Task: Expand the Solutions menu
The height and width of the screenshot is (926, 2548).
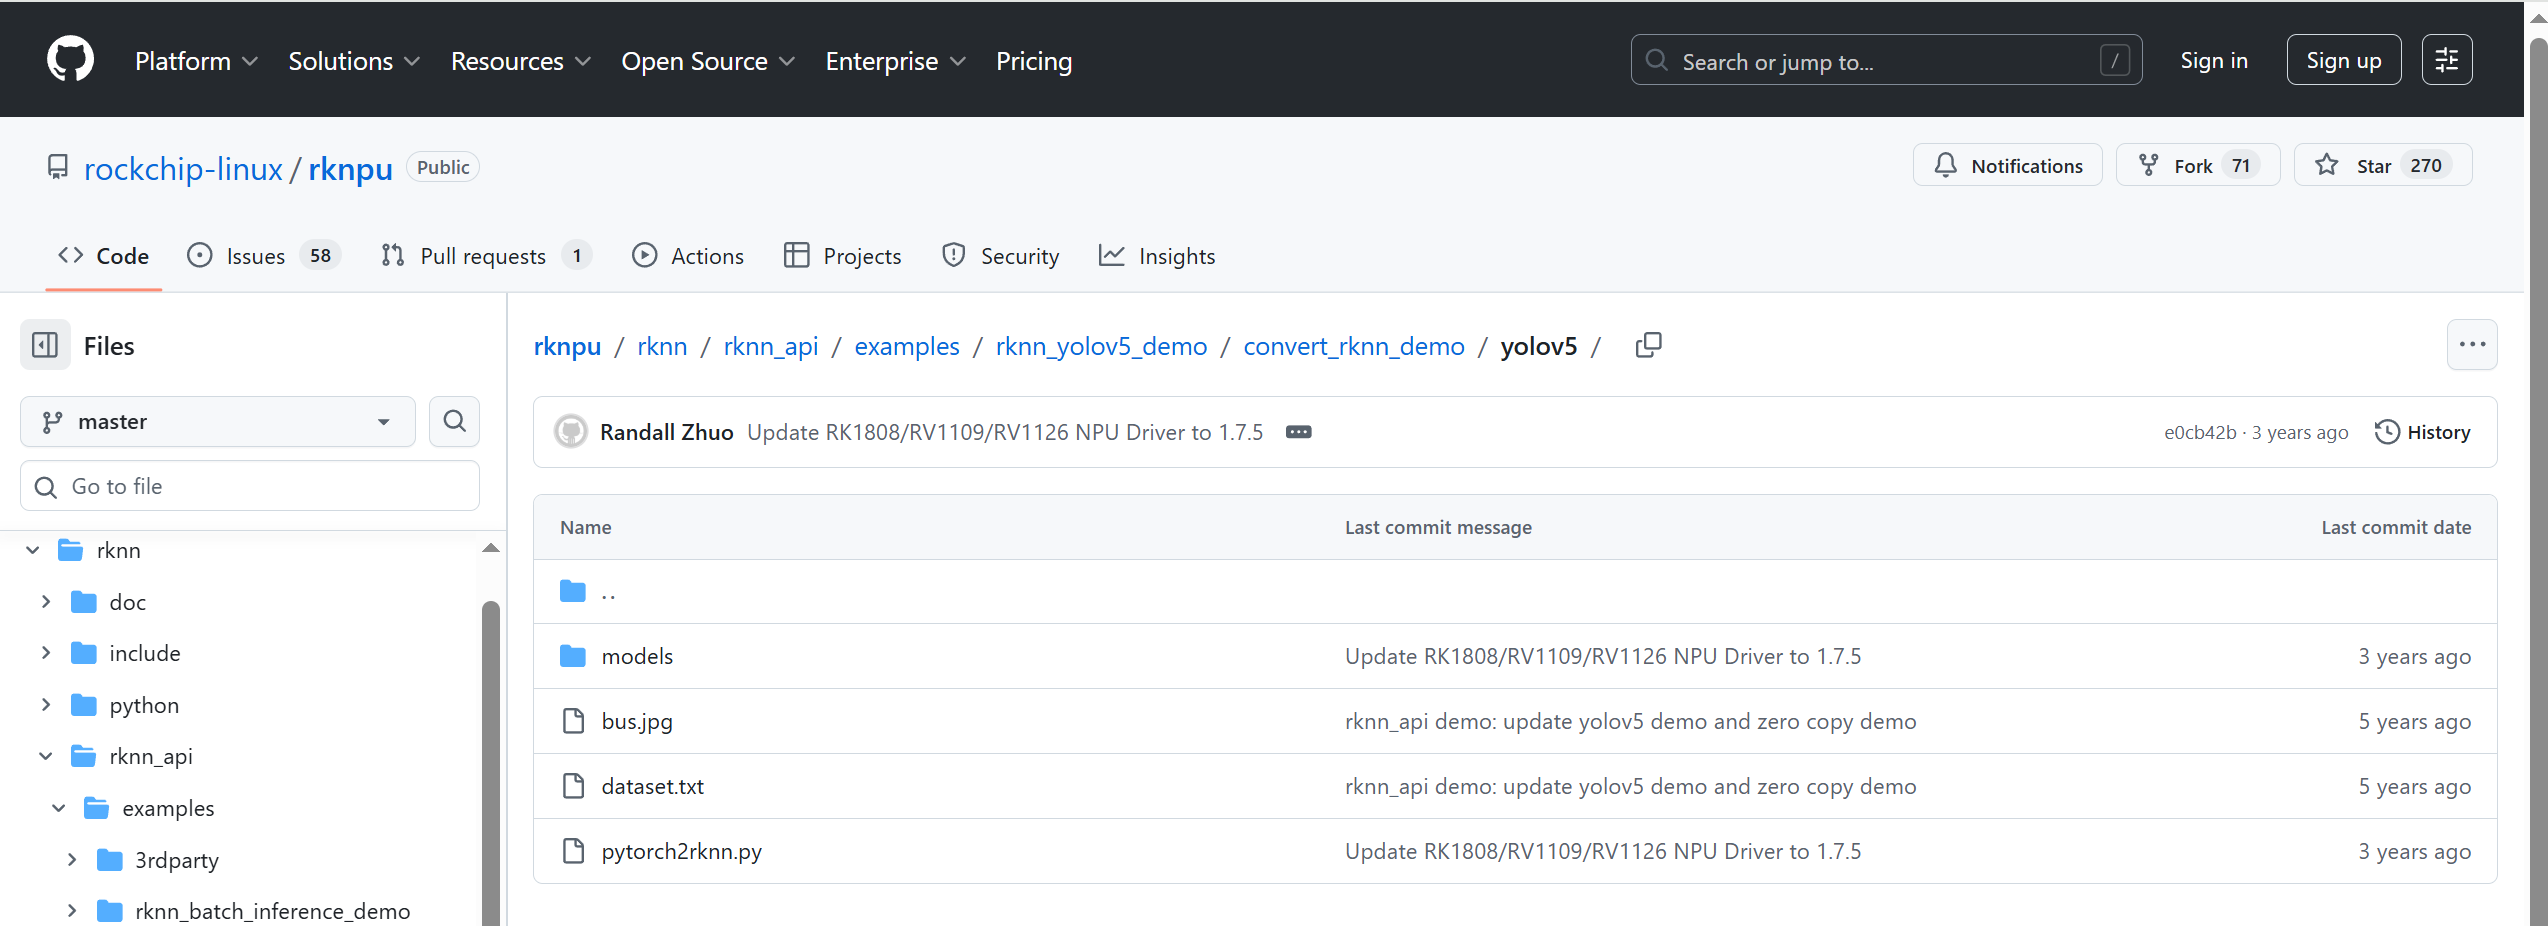Action: click(354, 61)
